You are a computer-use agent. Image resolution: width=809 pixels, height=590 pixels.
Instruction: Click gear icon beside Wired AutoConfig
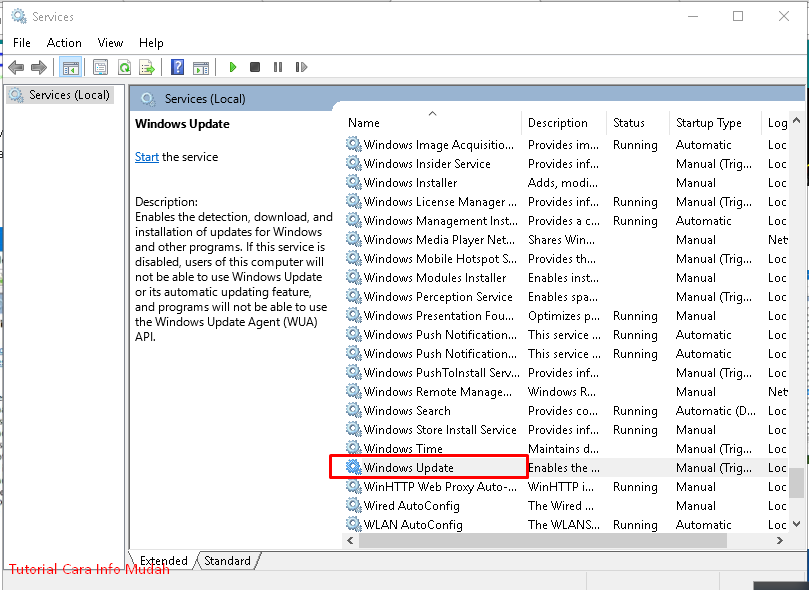coord(353,505)
